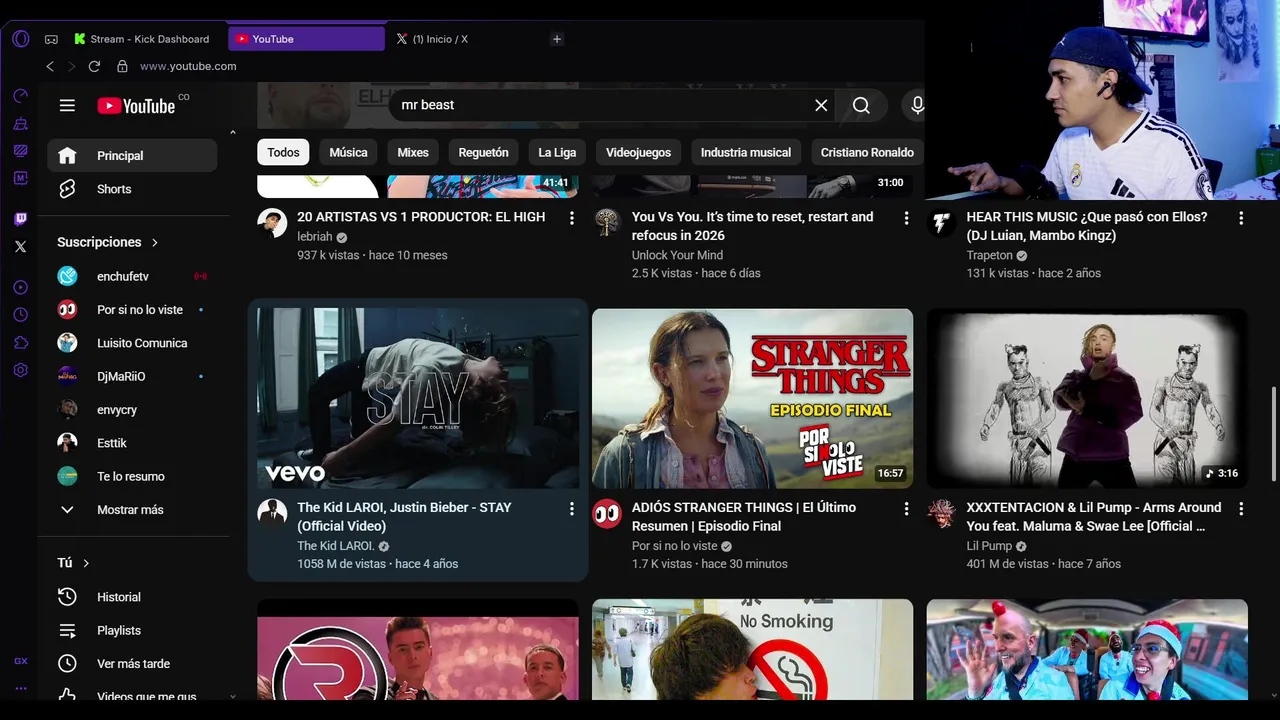Click the Opera GX logo icon

tap(21, 39)
